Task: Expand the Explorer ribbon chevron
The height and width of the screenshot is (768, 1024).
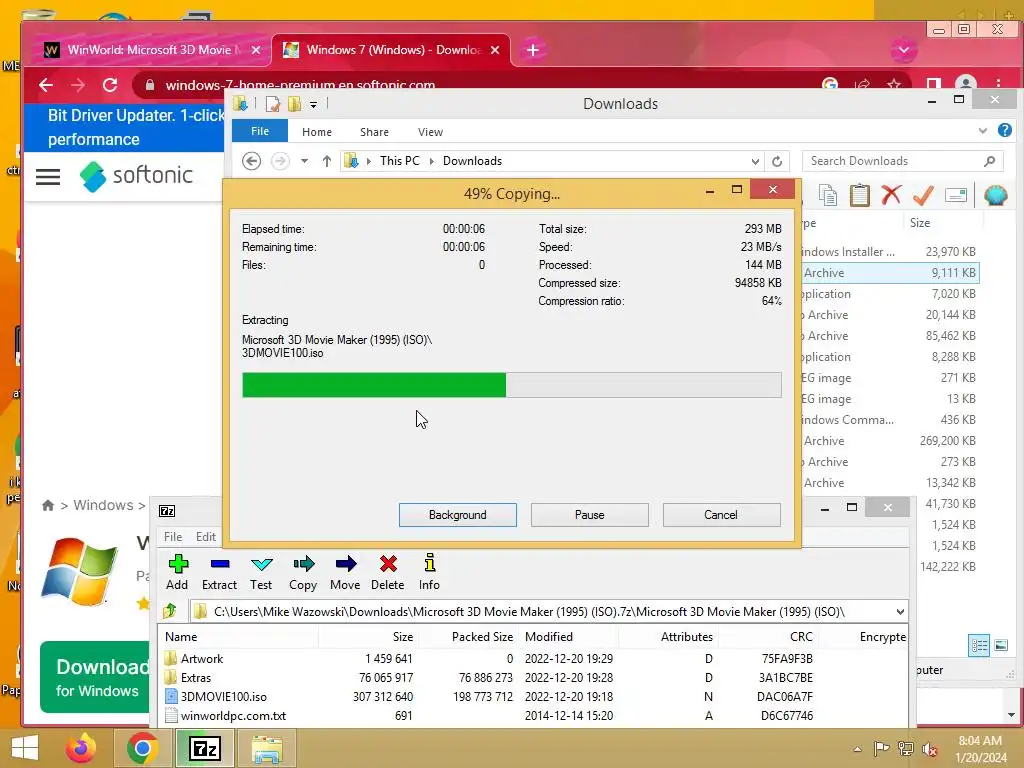Action: pos(982,131)
